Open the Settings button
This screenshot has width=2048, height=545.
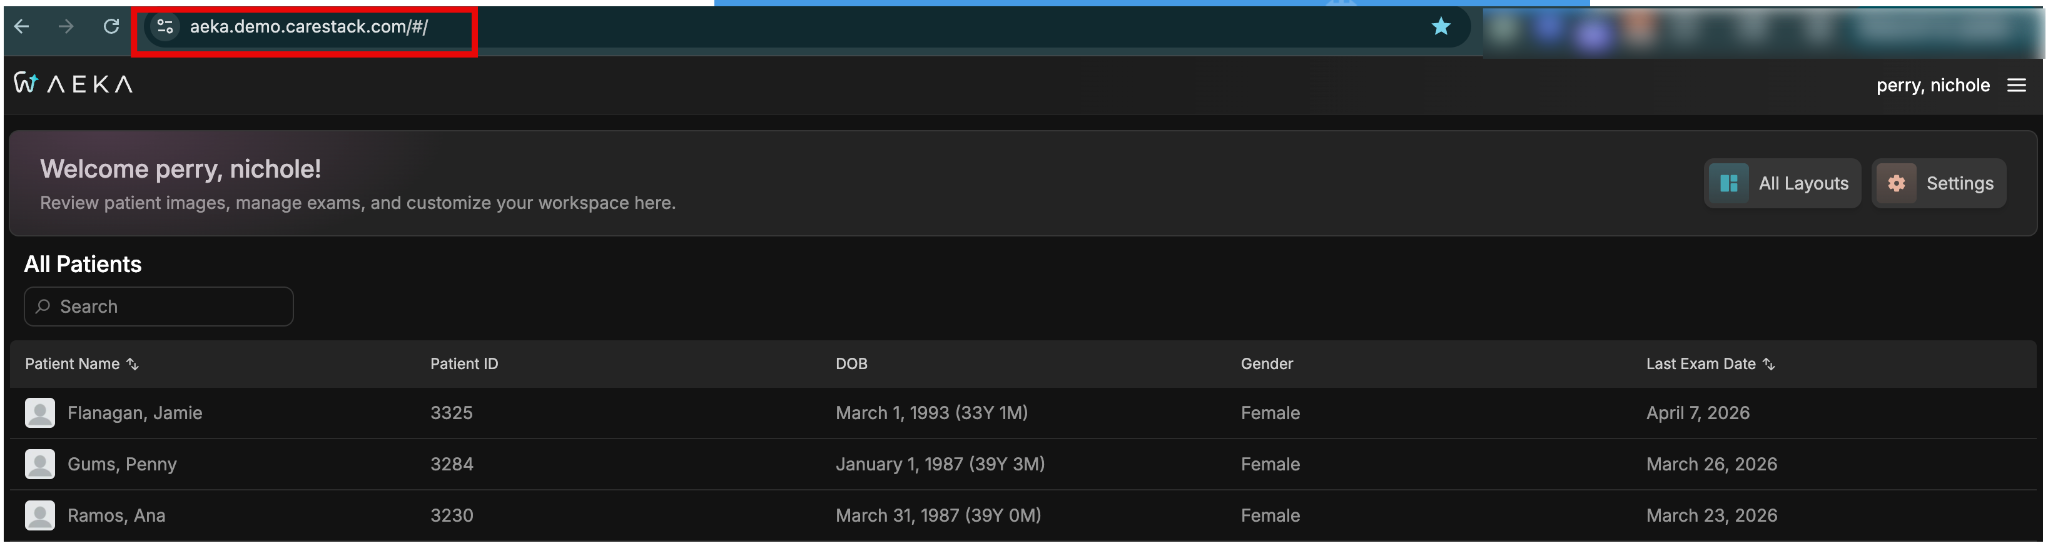[1938, 183]
